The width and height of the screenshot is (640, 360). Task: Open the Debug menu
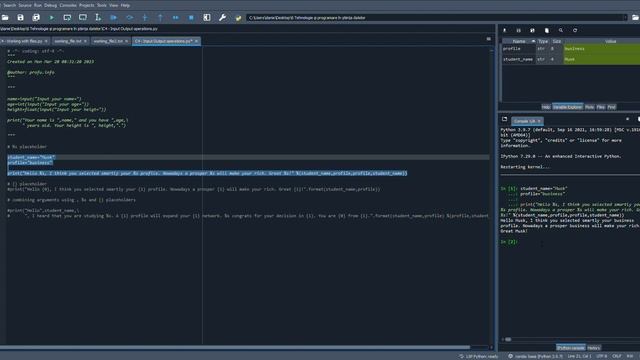click(51, 5)
